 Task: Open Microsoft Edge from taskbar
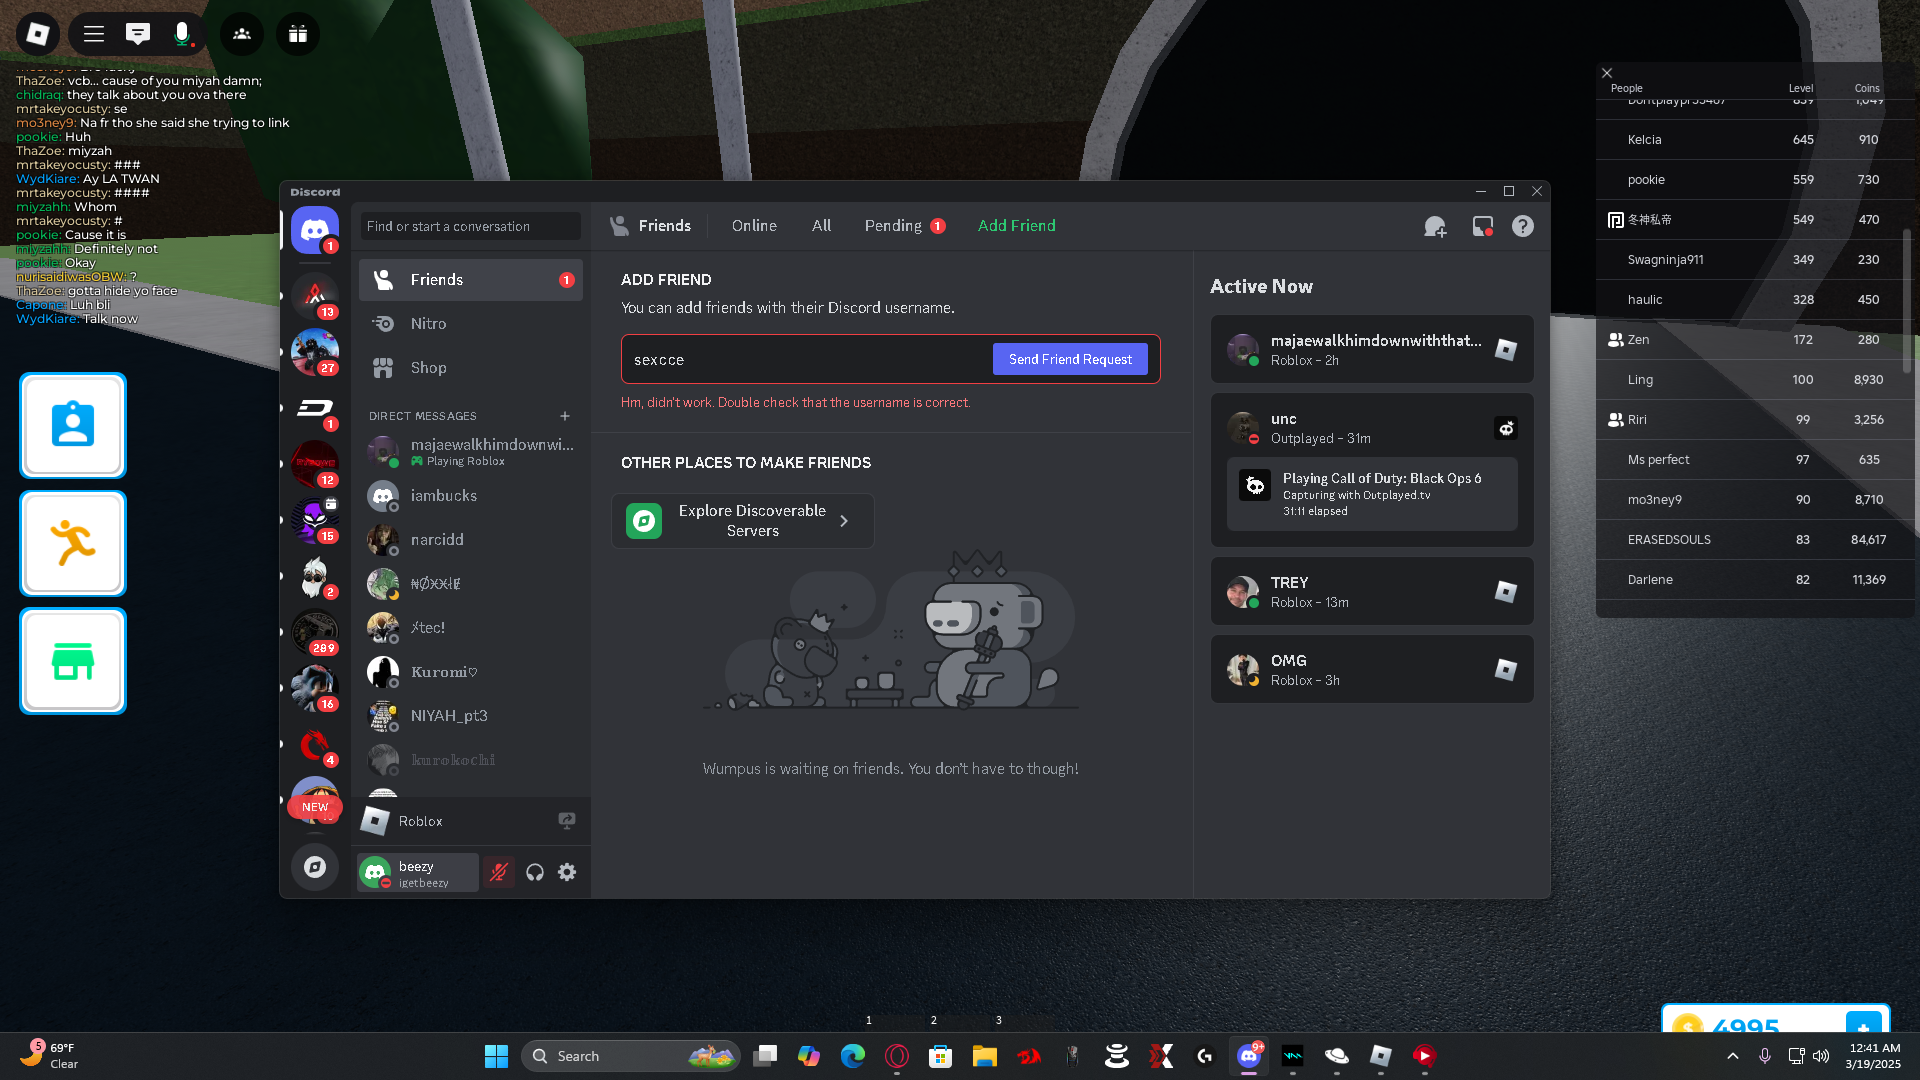point(853,1056)
